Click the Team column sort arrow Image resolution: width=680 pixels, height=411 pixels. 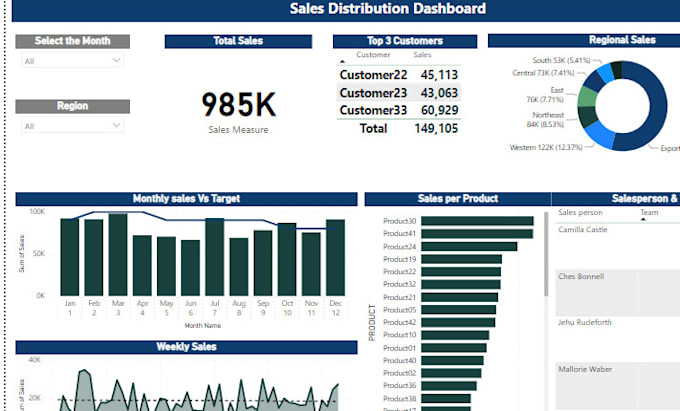coord(643,219)
